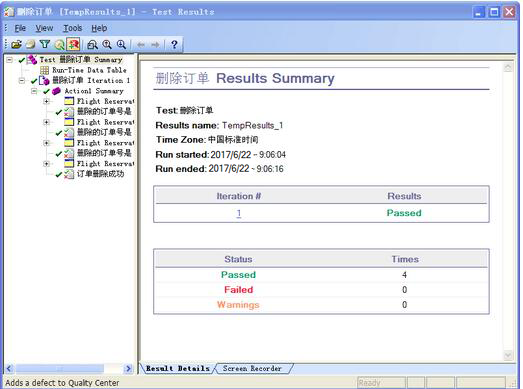The height and width of the screenshot is (389, 523).
Task: Click the Help question mark icon
Action: click(174, 44)
